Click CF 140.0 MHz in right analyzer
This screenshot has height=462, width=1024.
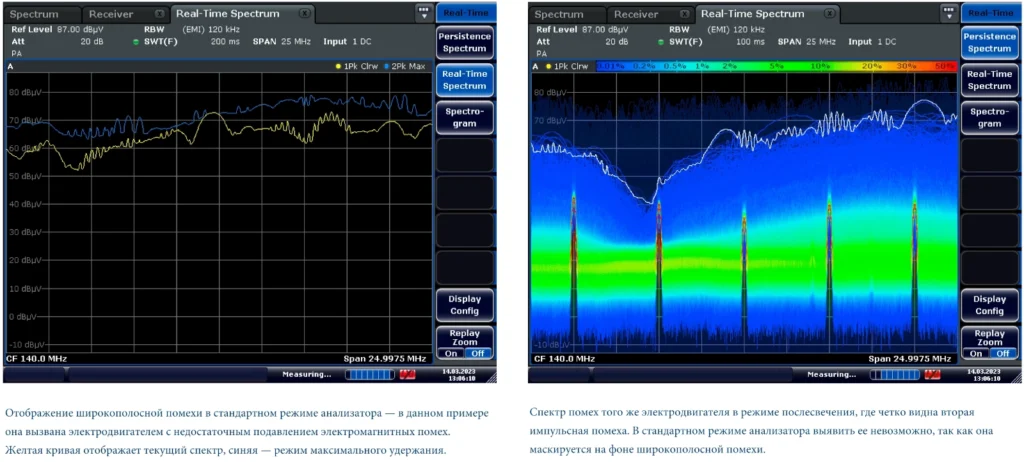pyautogui.click(x=564, y=359)
